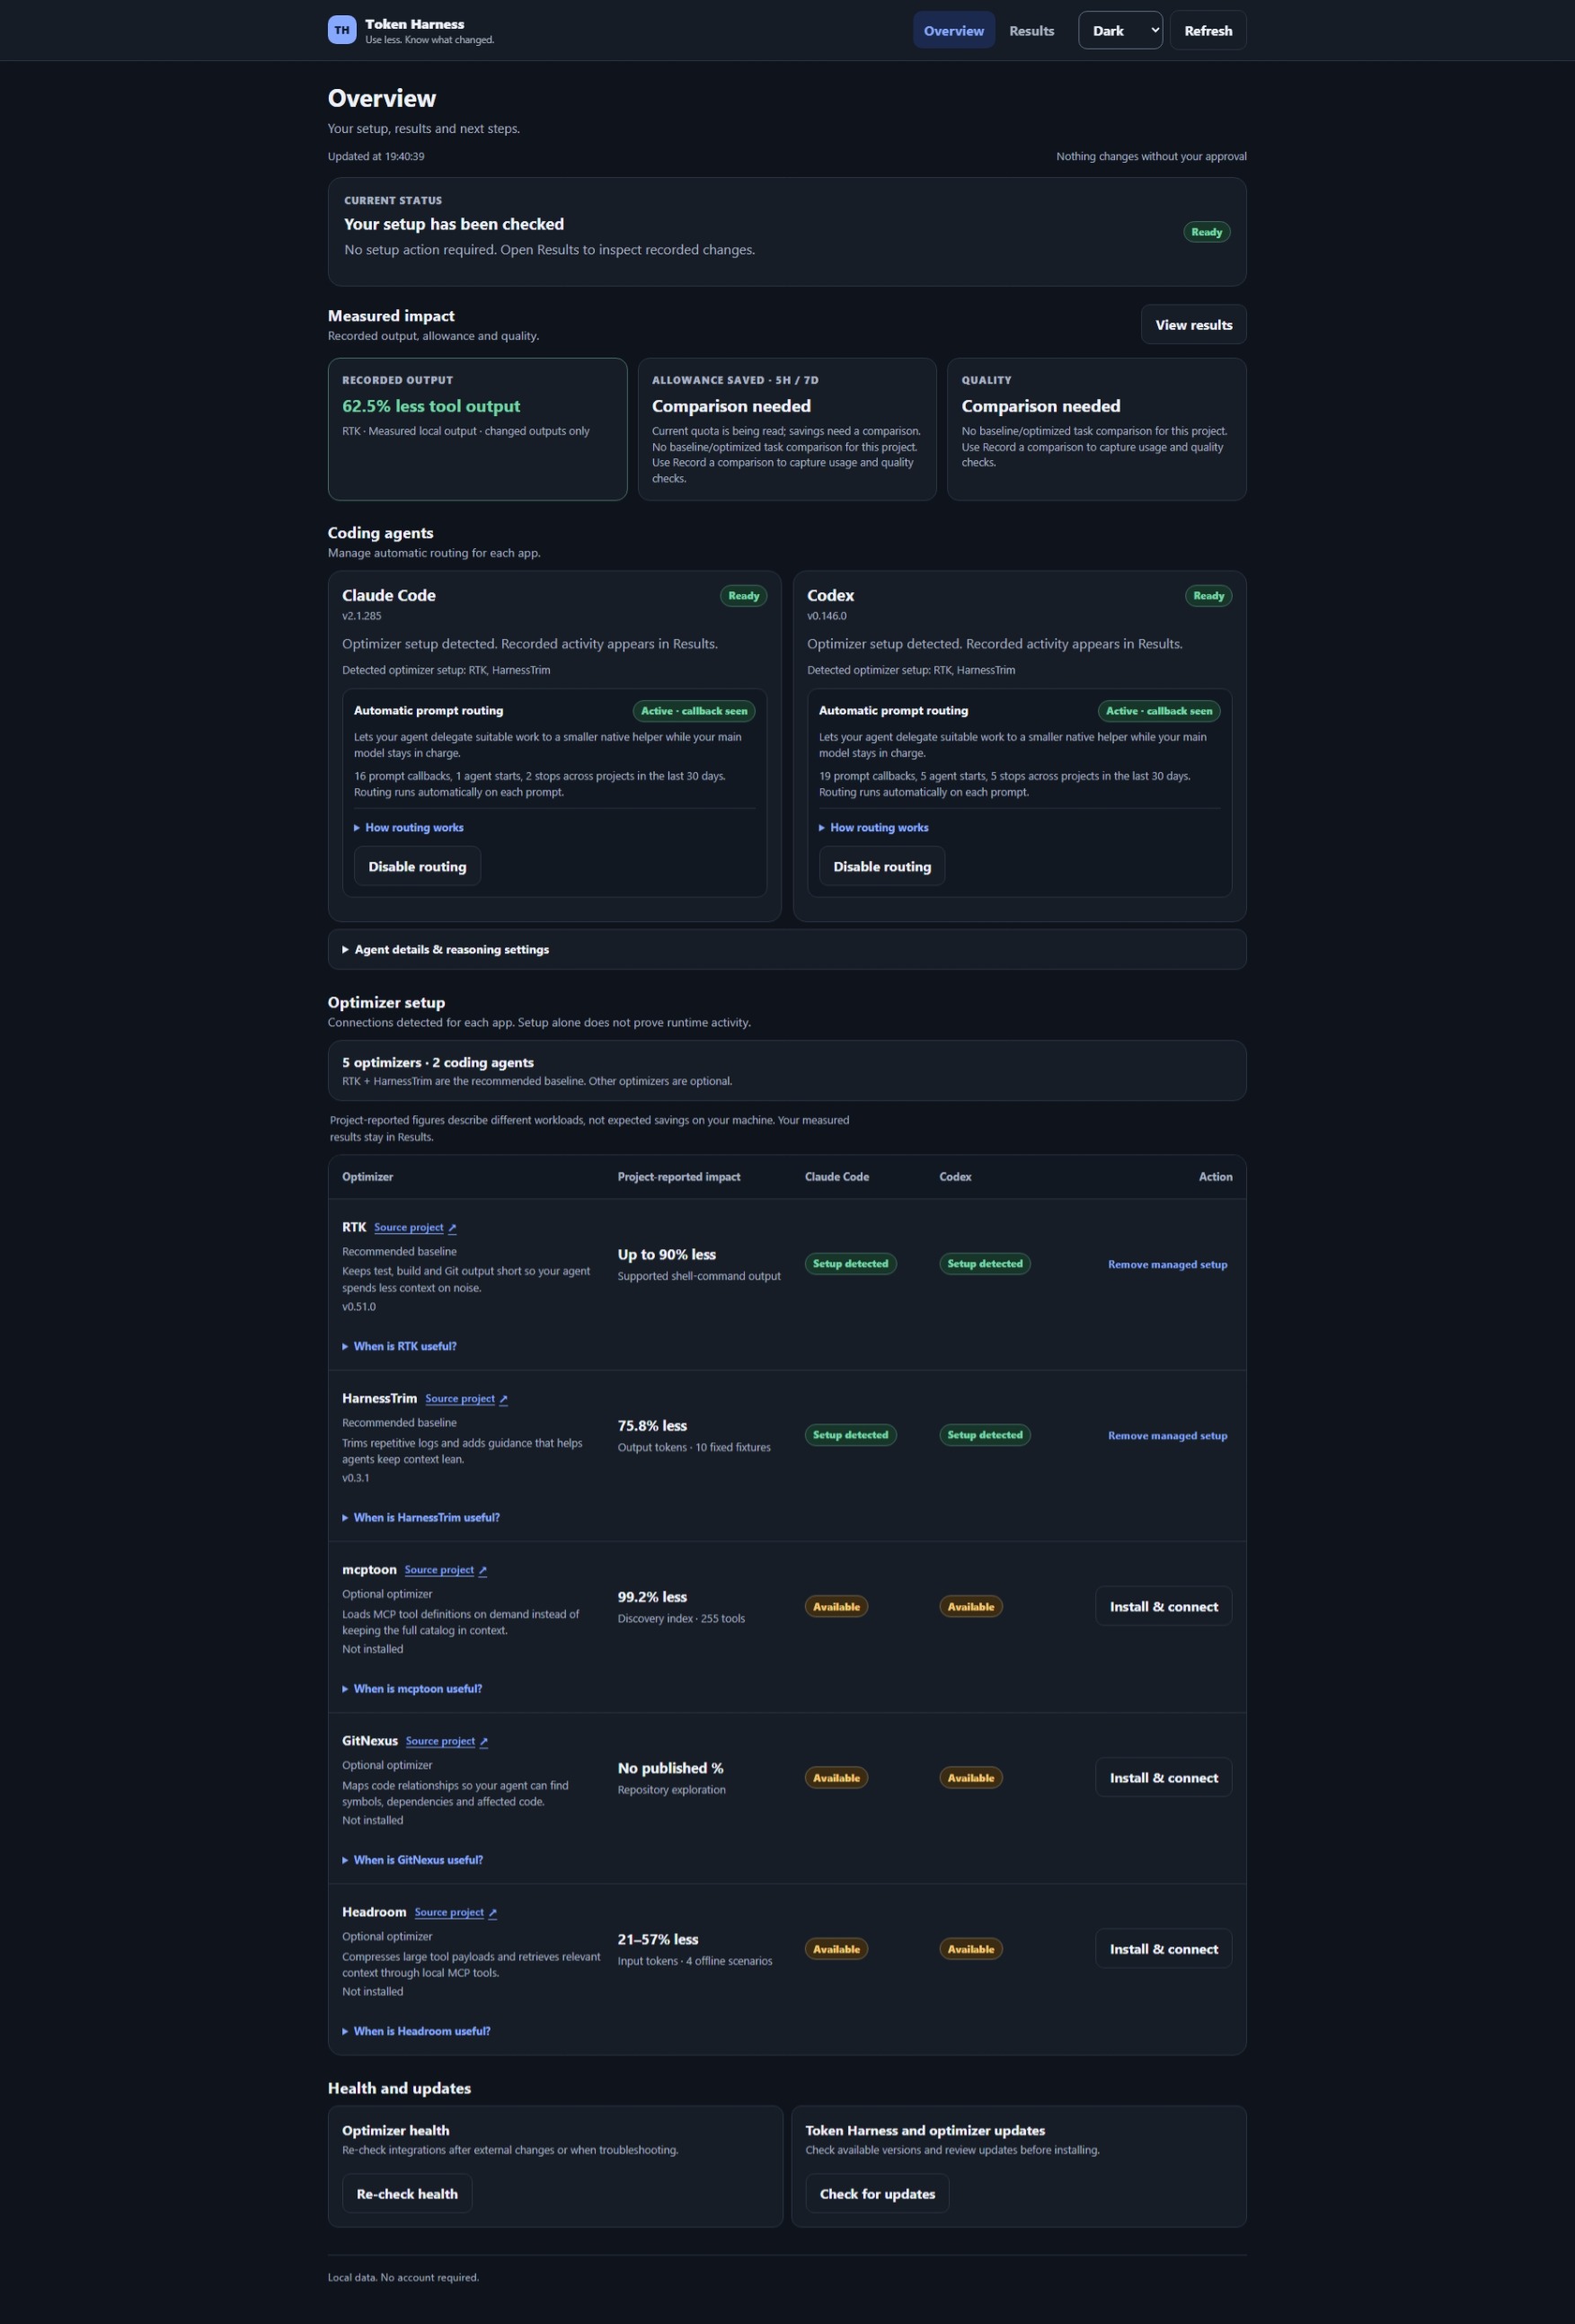
Task: Open View results
Action: (x=1193, y=325)
